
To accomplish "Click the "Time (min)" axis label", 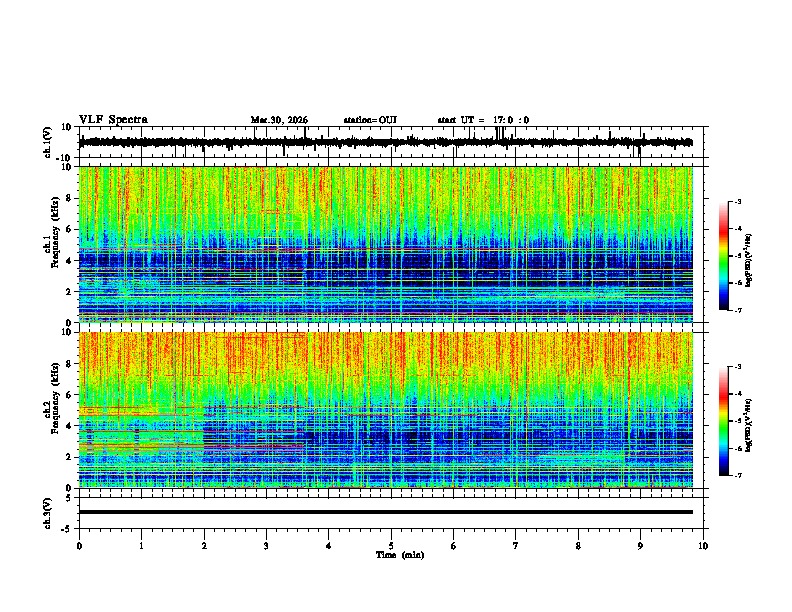I will click(x=400, y=555).
